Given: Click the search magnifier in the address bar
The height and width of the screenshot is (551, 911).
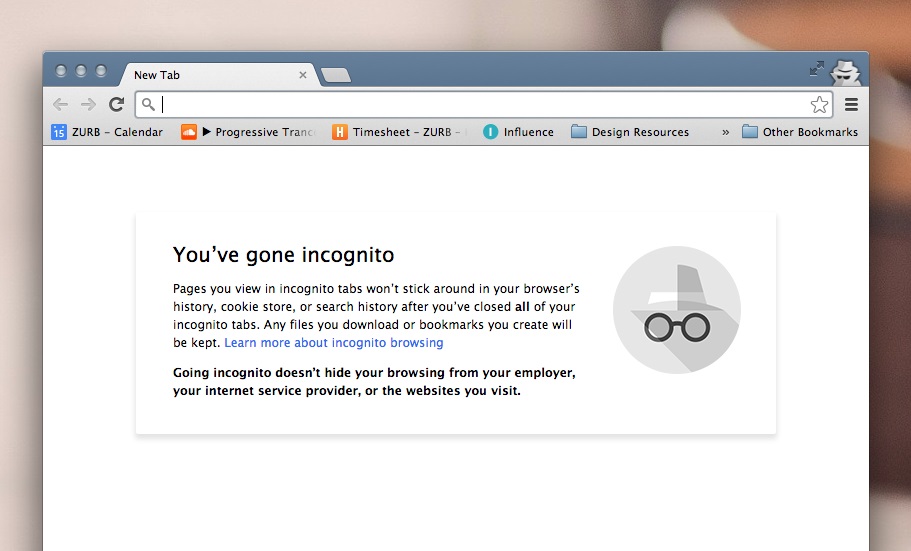Looking at the screenshot, I should click(148, 105).
